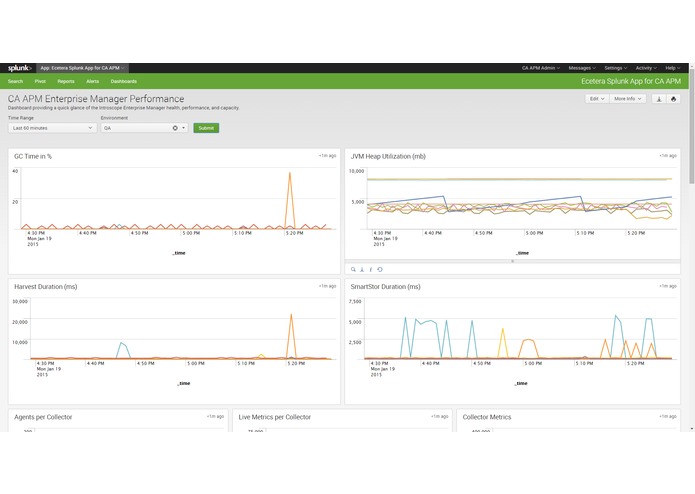Screen dimensions: 695x494
Task: Open the Last 60 minutes time range picker
Action: coord(52,128)
